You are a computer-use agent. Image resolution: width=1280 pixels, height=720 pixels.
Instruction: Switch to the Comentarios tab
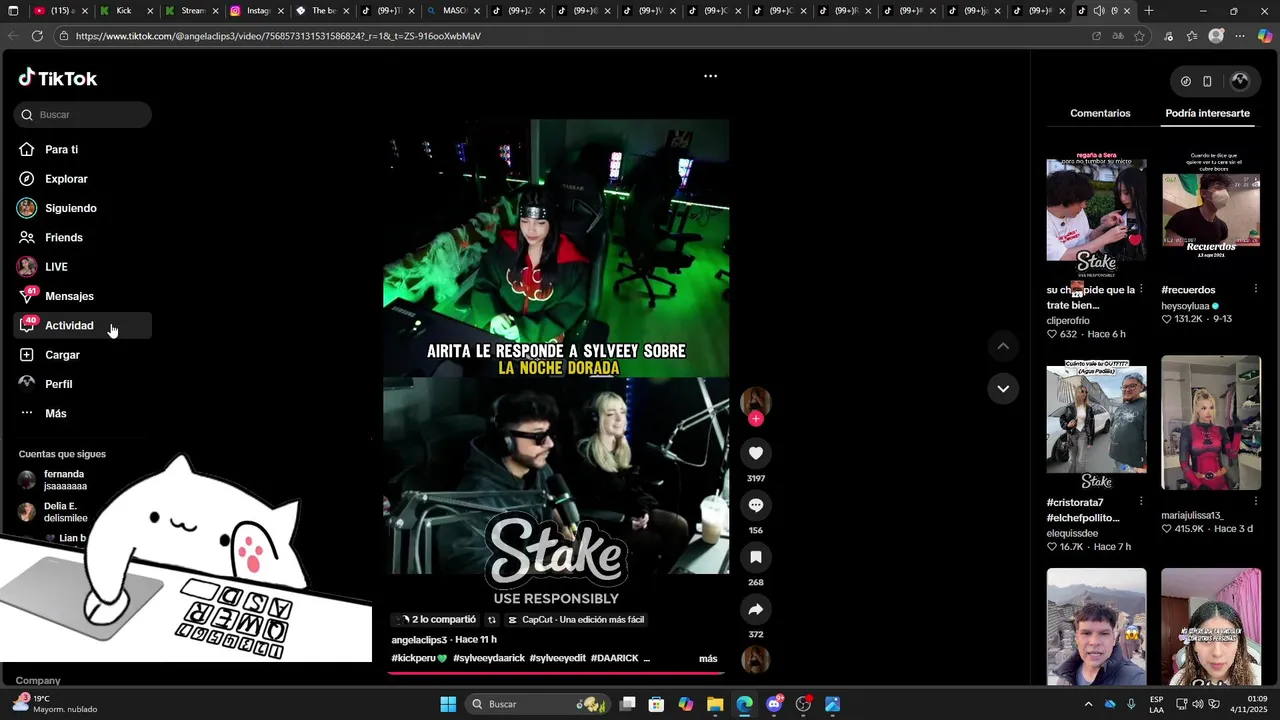click(x=1100, y=113)
